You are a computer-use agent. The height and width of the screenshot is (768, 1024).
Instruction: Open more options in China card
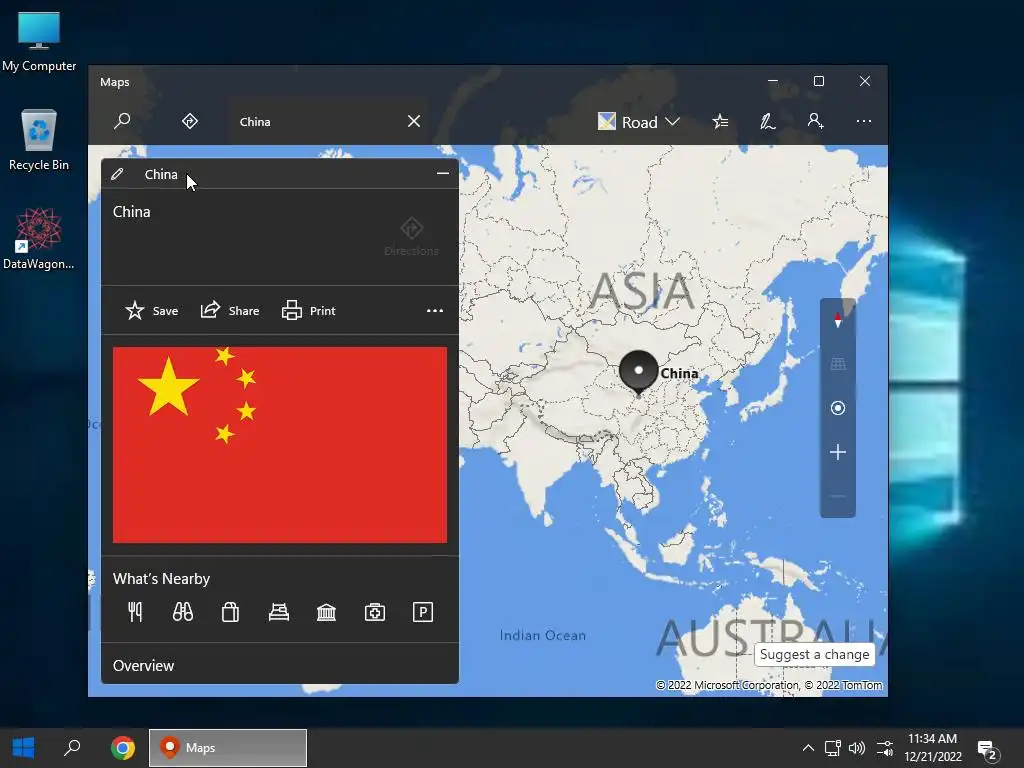coord(435,311)
